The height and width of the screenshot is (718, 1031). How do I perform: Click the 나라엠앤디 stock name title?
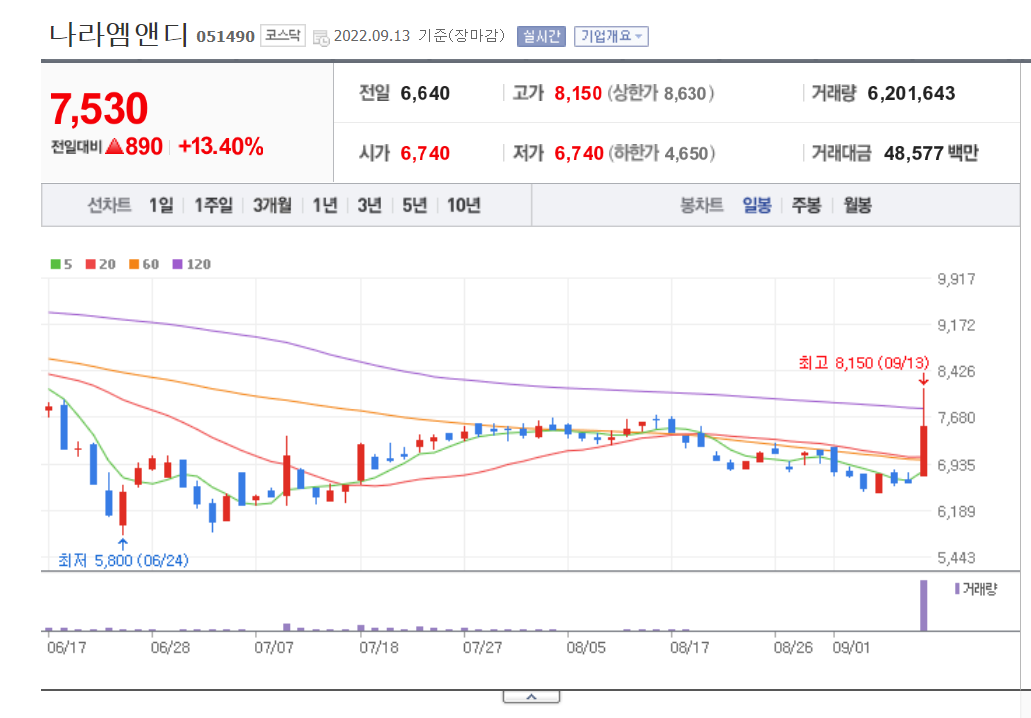118,34
